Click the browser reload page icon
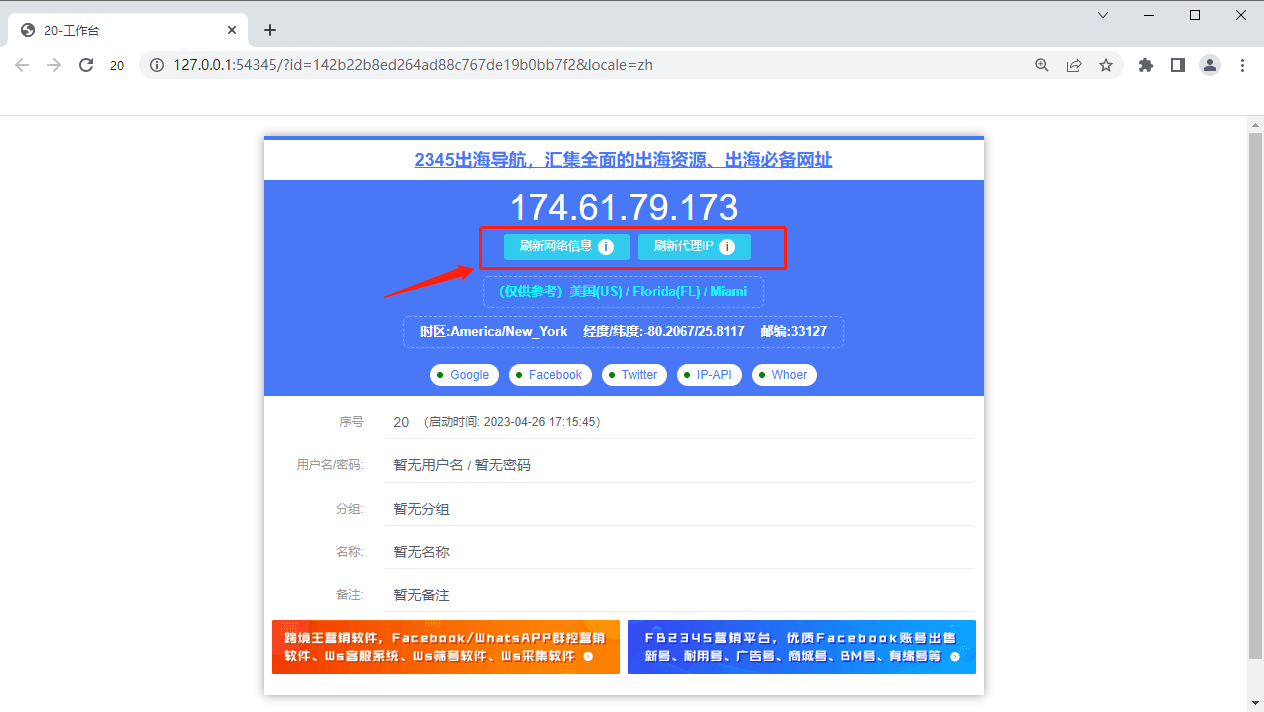Image resolution: width=1264 pixels, height=712 pixels. (x=86, y=65)
